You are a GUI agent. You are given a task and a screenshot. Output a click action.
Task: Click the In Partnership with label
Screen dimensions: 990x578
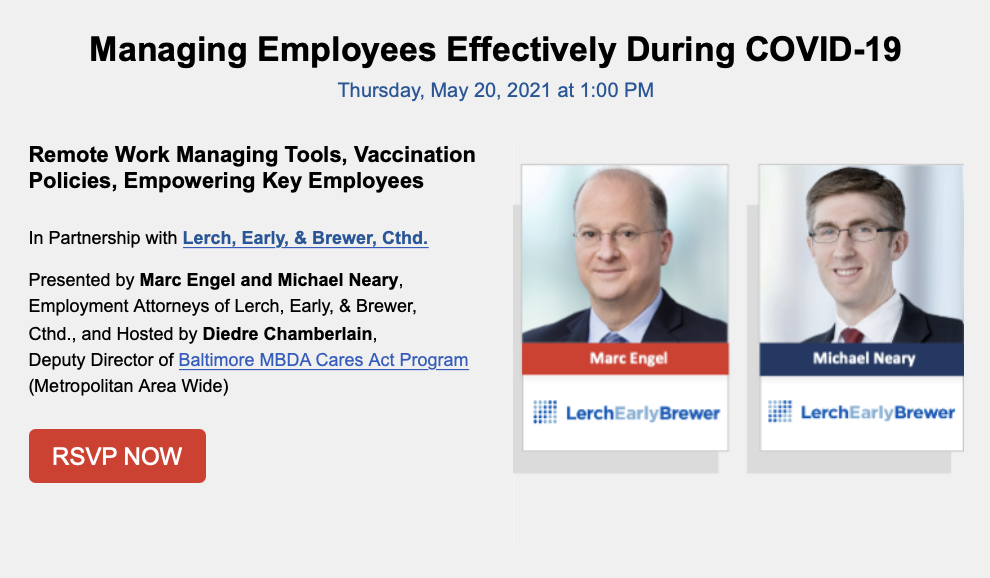pyautogui.click(x=103, y=238)
